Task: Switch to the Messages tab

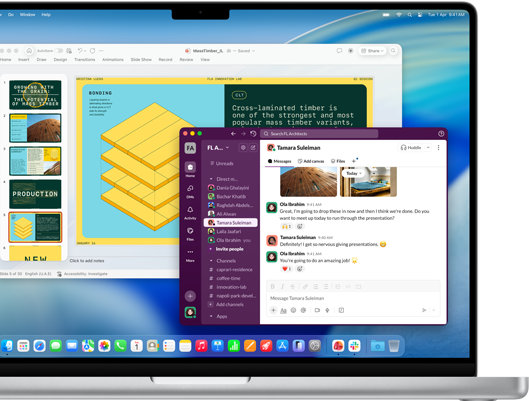Action: tap(279, 161)
